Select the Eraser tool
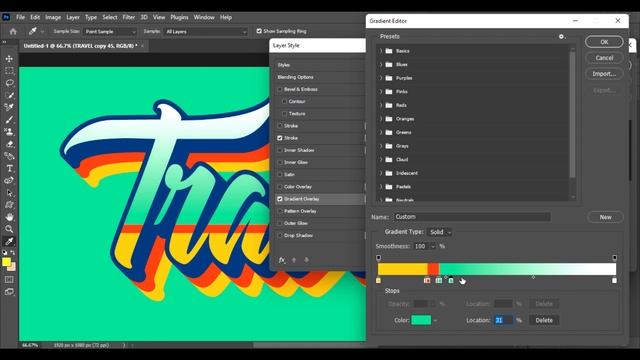Image resolution: width=640 pixels, height=360 pixels. tap(9, 144)
